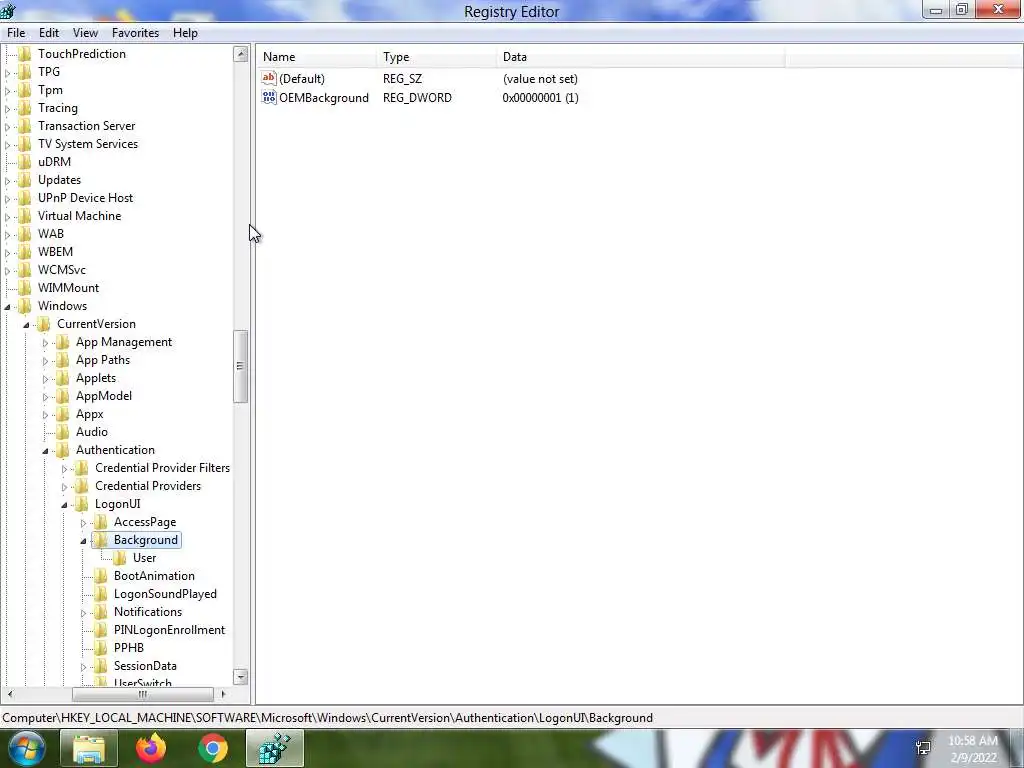The image size is (1024, 768).
Task: Collapse the Background key
Action: [x=84, y=541]
